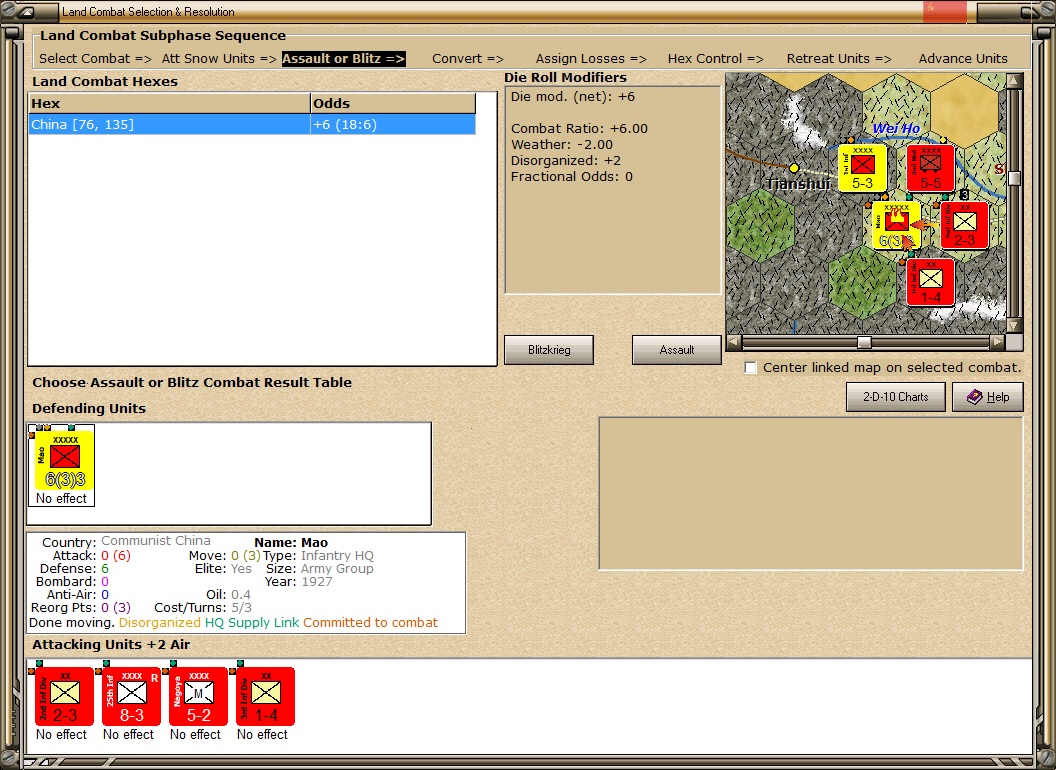
Task: Select the Att Snow Units subphase
Action: [x=219, y=59]
